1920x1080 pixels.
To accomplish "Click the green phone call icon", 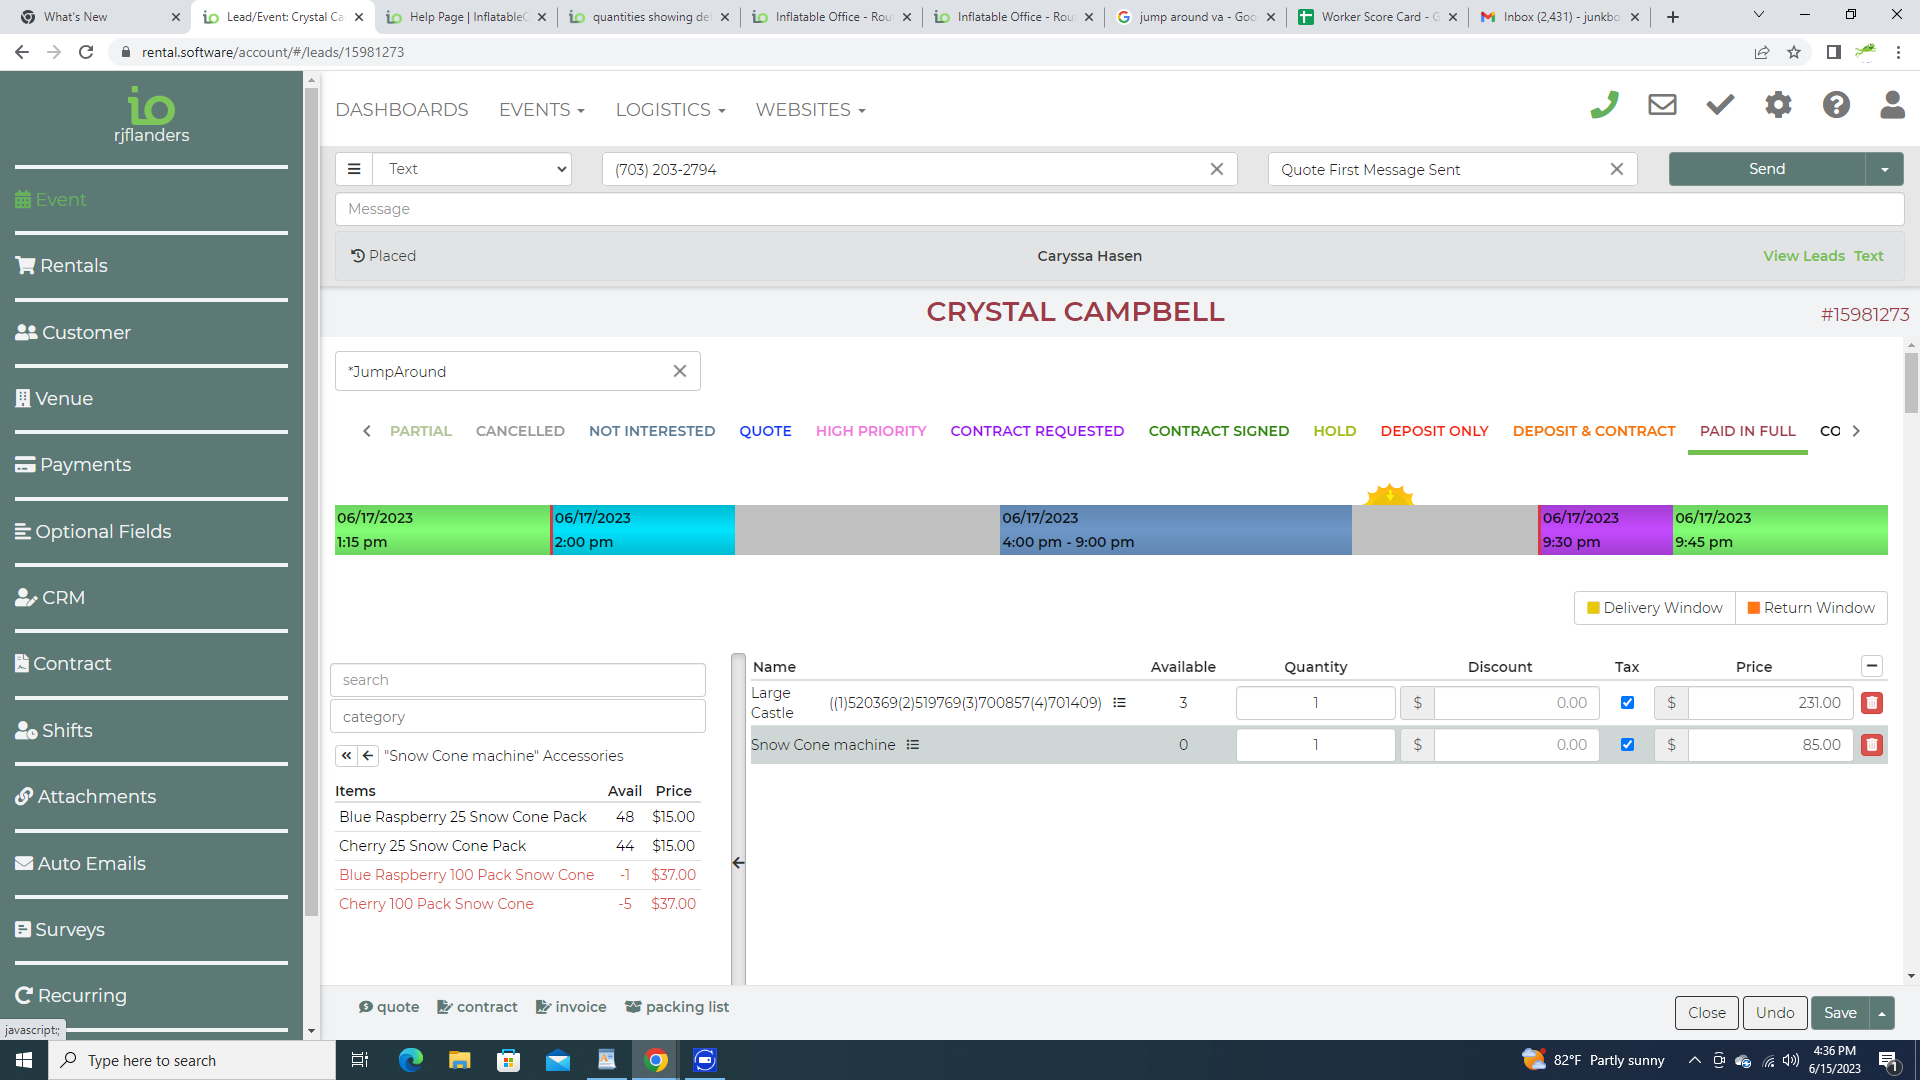I will point(1604,105).
